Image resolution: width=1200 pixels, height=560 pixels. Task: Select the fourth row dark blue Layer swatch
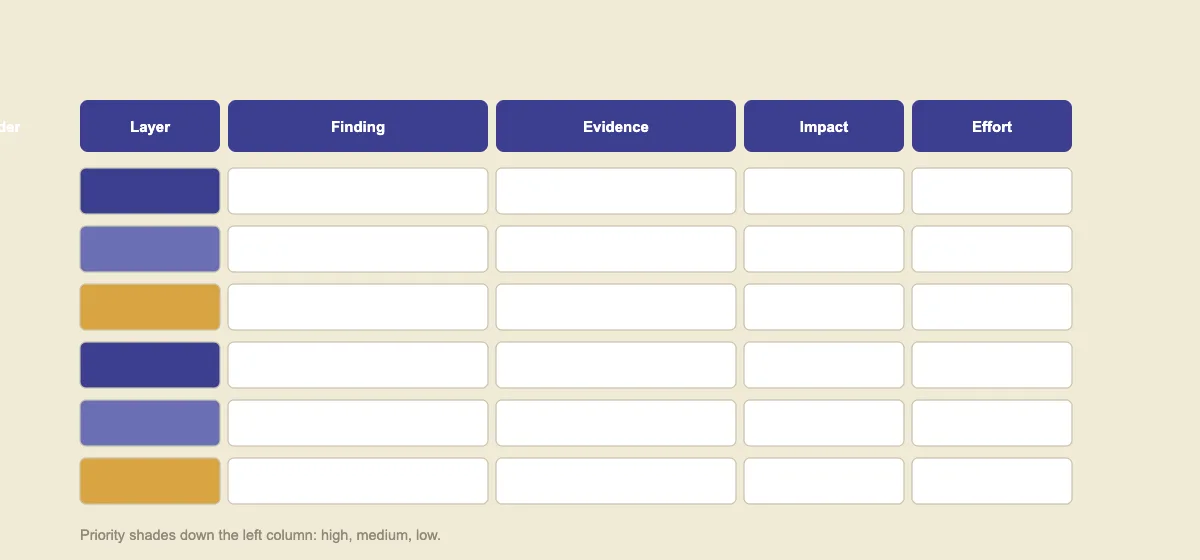[150, 365]
